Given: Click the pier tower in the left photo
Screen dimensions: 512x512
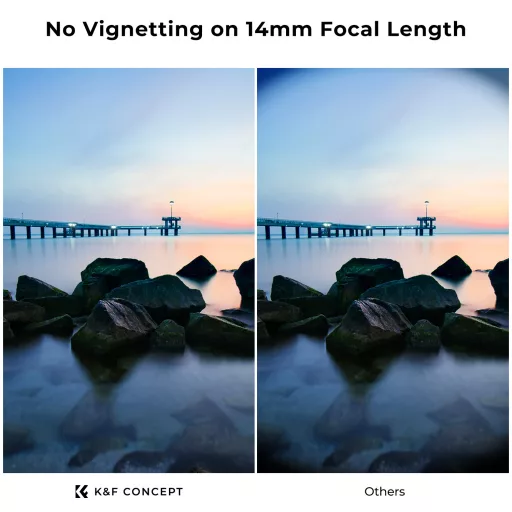Looking at the screenshot, I should pos(171,226).
